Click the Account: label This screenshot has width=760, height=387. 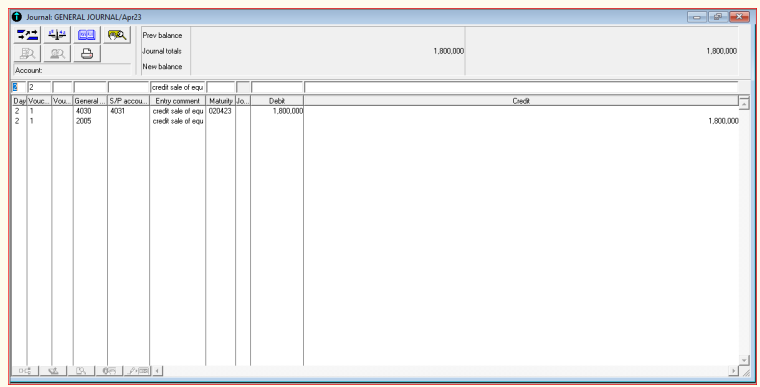coord(29,70)
